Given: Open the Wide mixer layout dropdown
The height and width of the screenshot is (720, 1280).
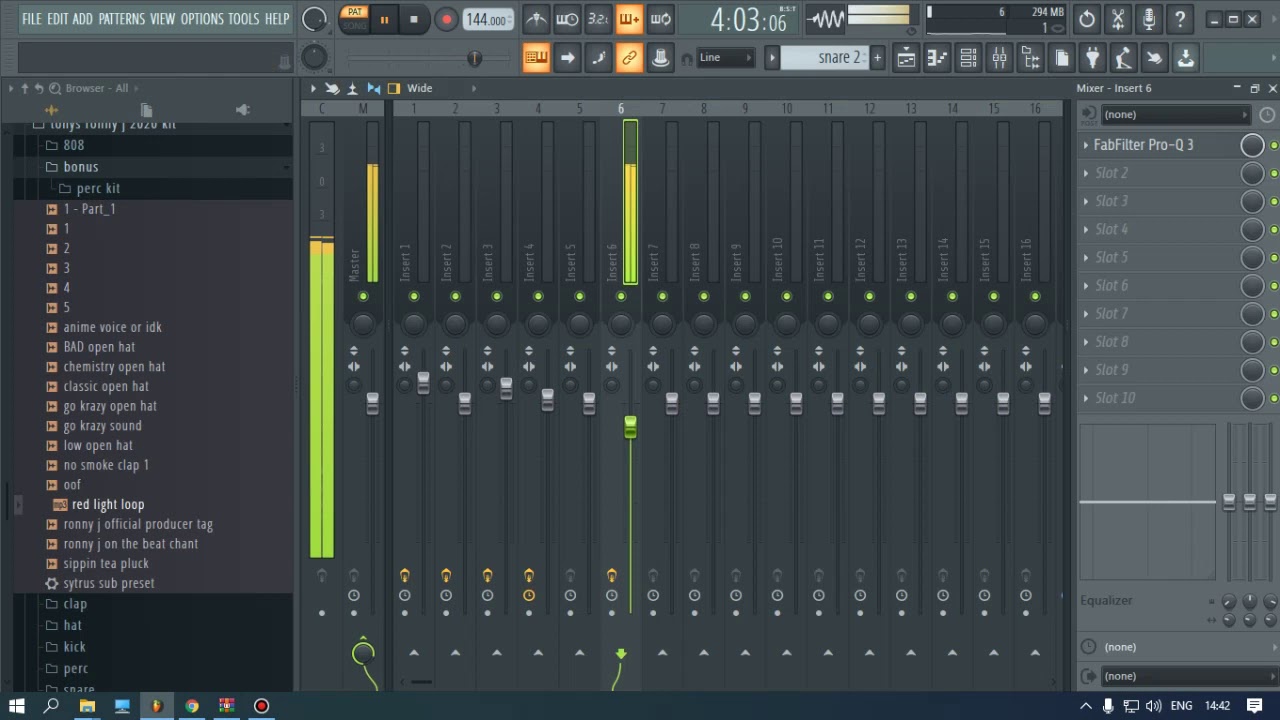Looking at the screenshot, I should [420, 88].
